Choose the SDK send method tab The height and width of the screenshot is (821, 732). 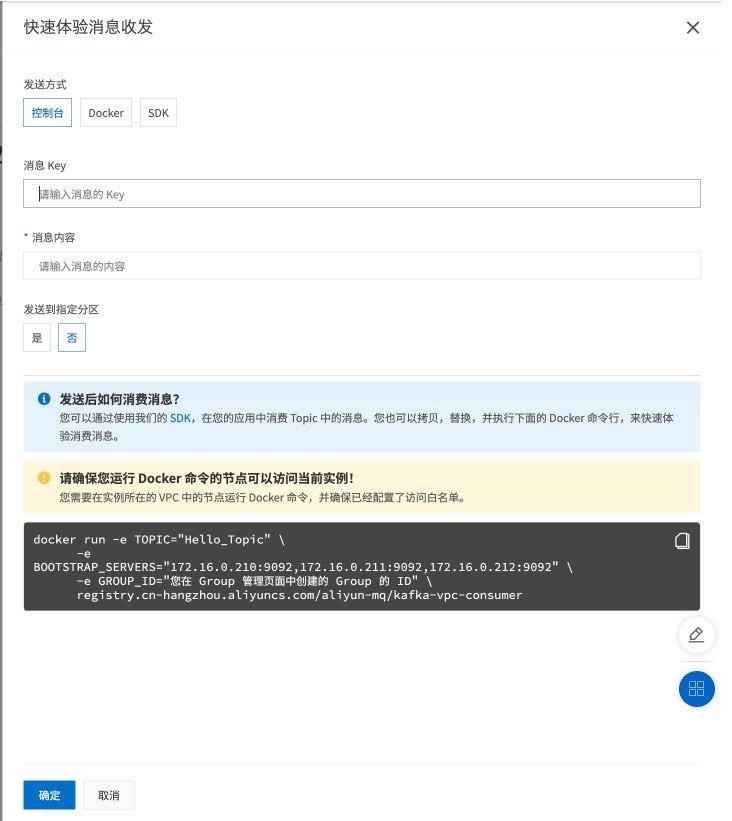[159, 113]
